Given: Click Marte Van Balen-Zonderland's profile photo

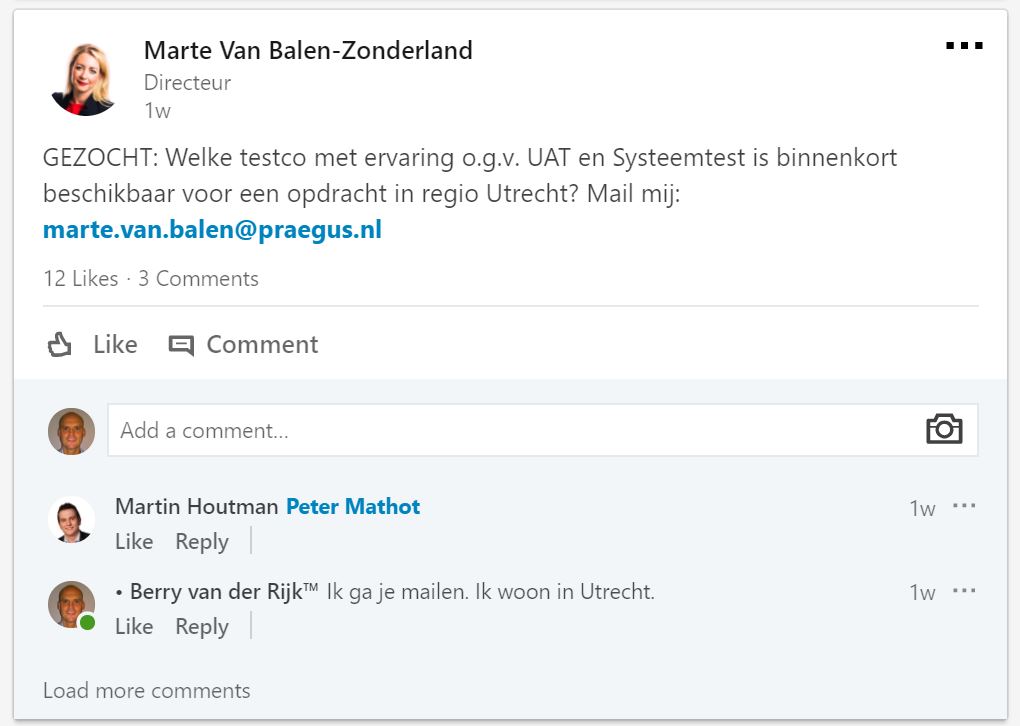Looking at the screenshot, I should click(x=85, y=78).
